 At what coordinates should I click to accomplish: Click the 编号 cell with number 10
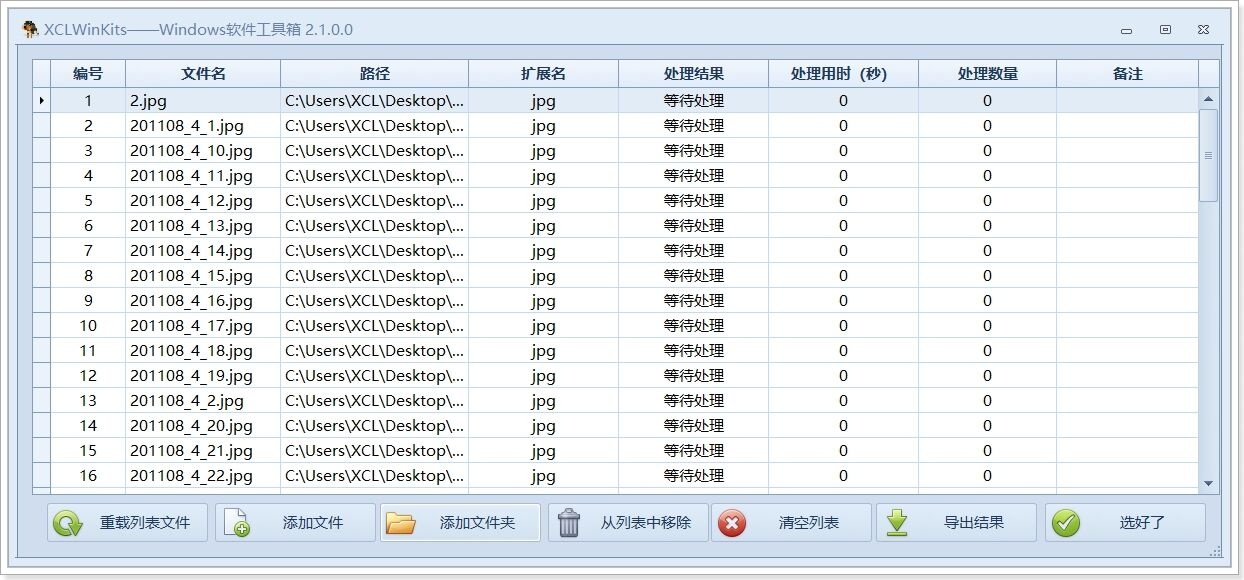[x=88, y=325]
